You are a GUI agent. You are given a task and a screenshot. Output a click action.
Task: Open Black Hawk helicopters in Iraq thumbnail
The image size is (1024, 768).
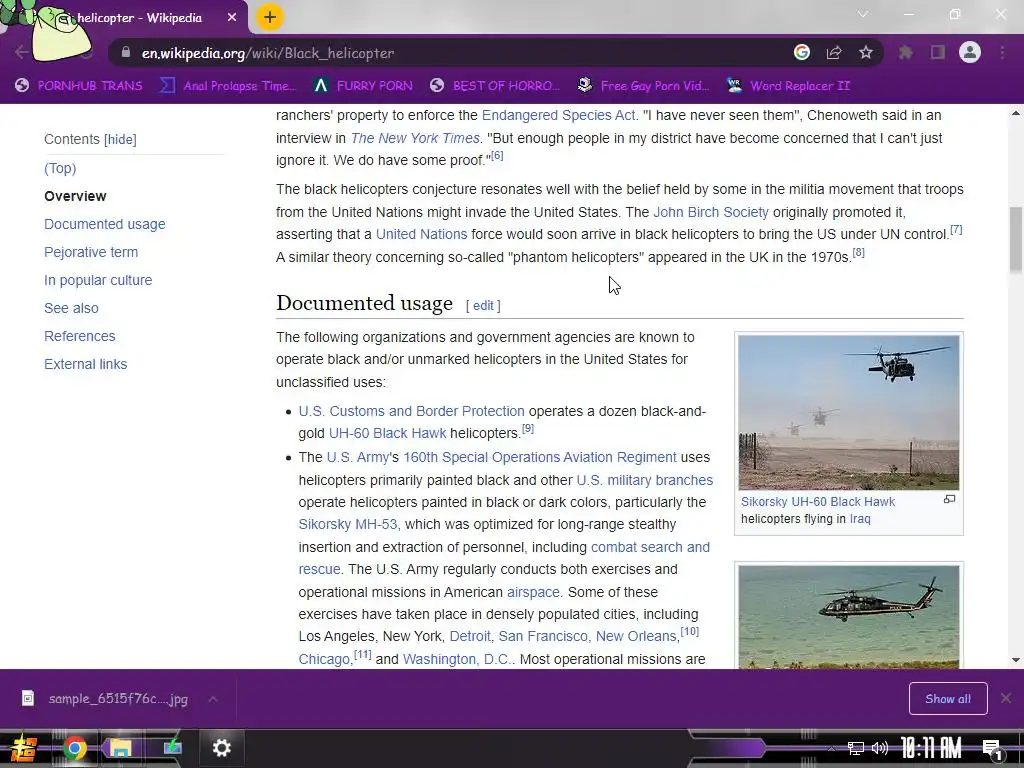(848, 413)
